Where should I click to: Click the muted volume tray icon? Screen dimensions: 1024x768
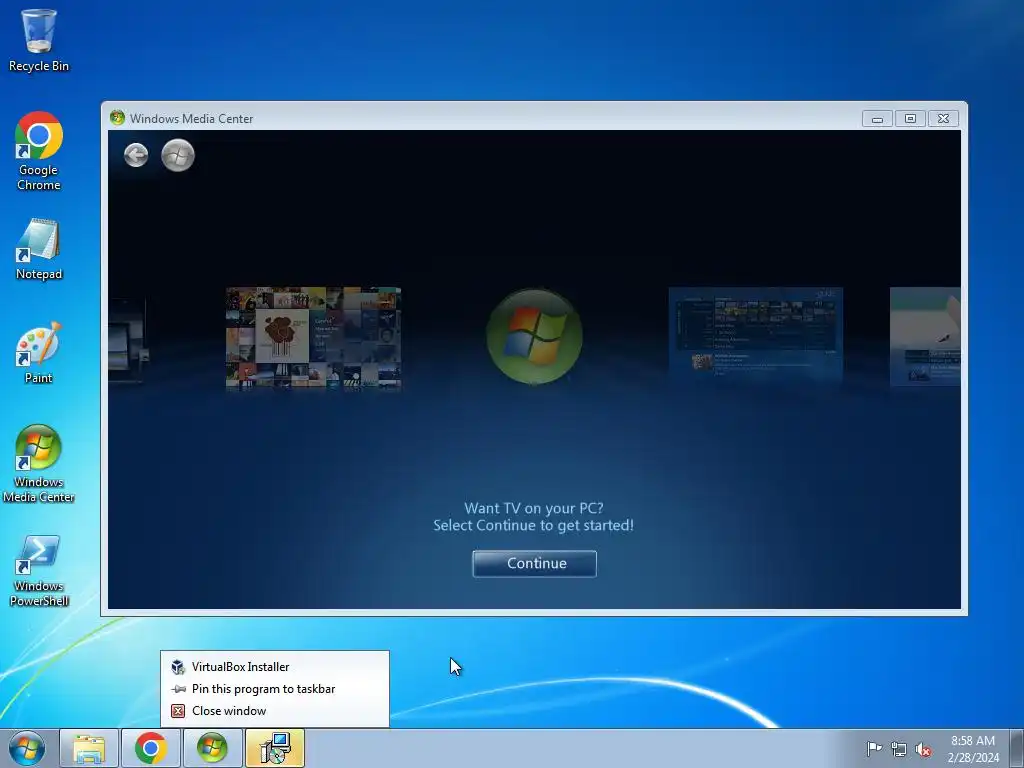click(x=923, y=749)
